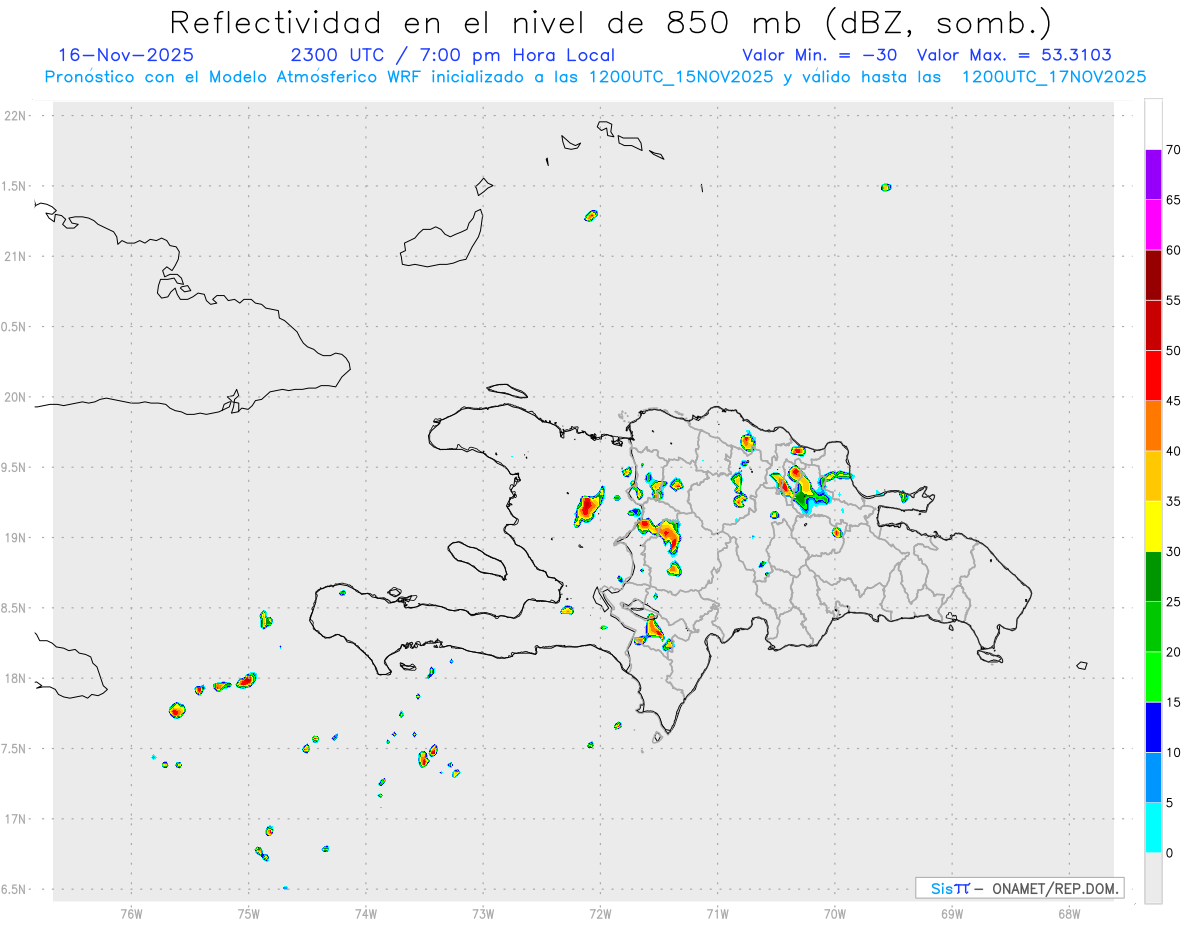Click the colorbar value label "70"
Image resolution: width=1200 pixels, height=927 pixels.
tap(1173, 150)
